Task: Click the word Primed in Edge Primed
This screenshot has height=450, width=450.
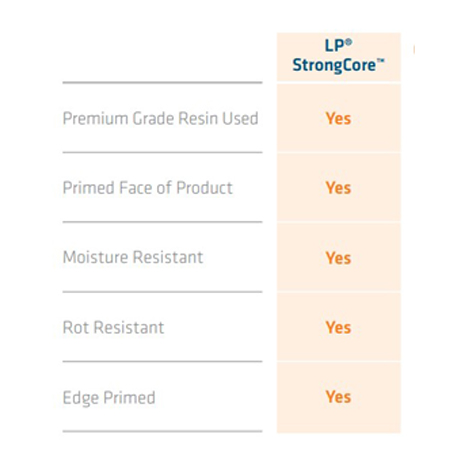Action: point(129,397)
